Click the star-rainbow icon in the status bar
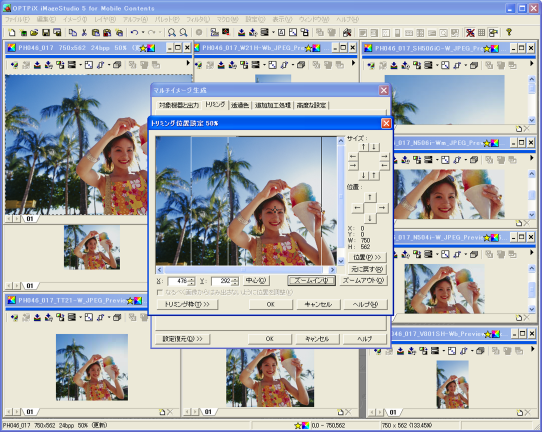Screen dimensions: 542x432 click(x=301, y=425)
